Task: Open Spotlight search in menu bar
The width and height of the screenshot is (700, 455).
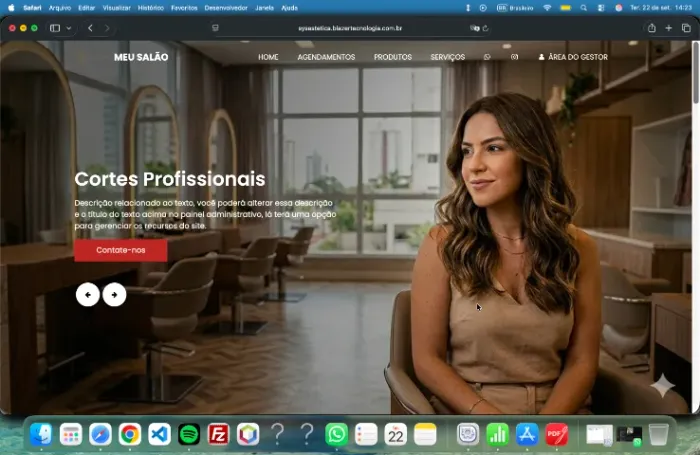Action: point(583,8)
